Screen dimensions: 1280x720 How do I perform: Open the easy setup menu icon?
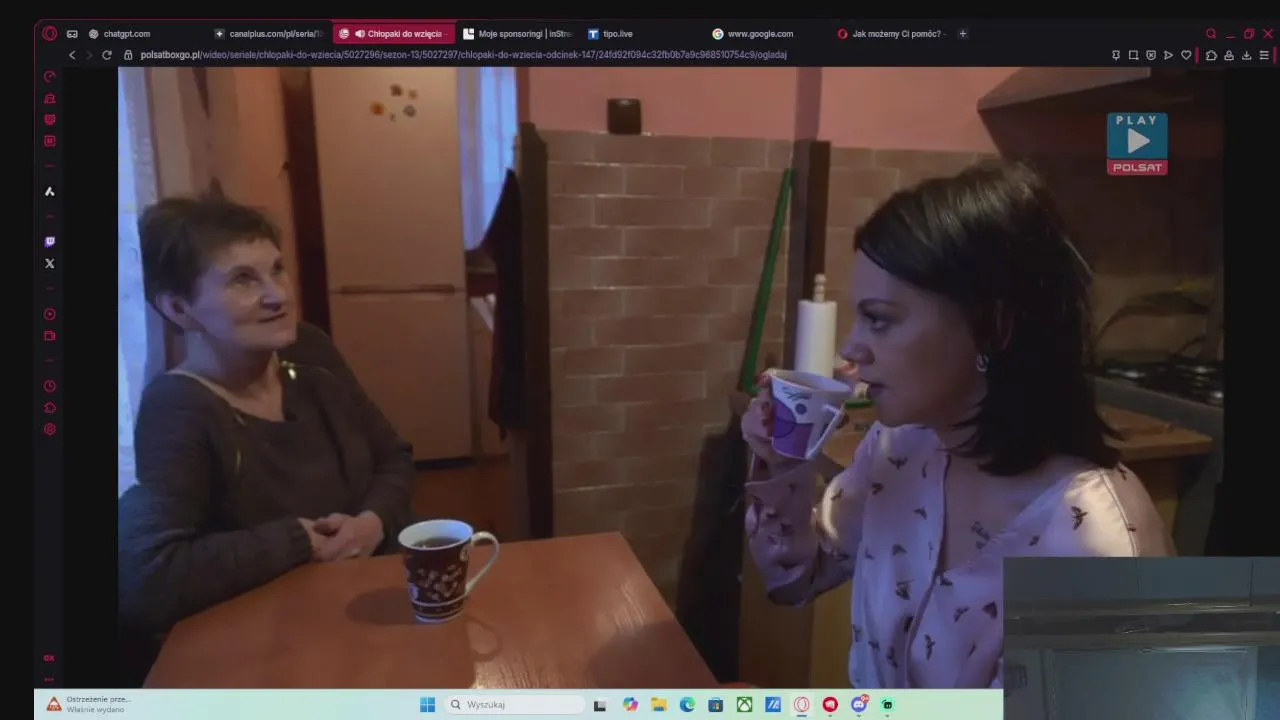click(x=1264, y=55)
